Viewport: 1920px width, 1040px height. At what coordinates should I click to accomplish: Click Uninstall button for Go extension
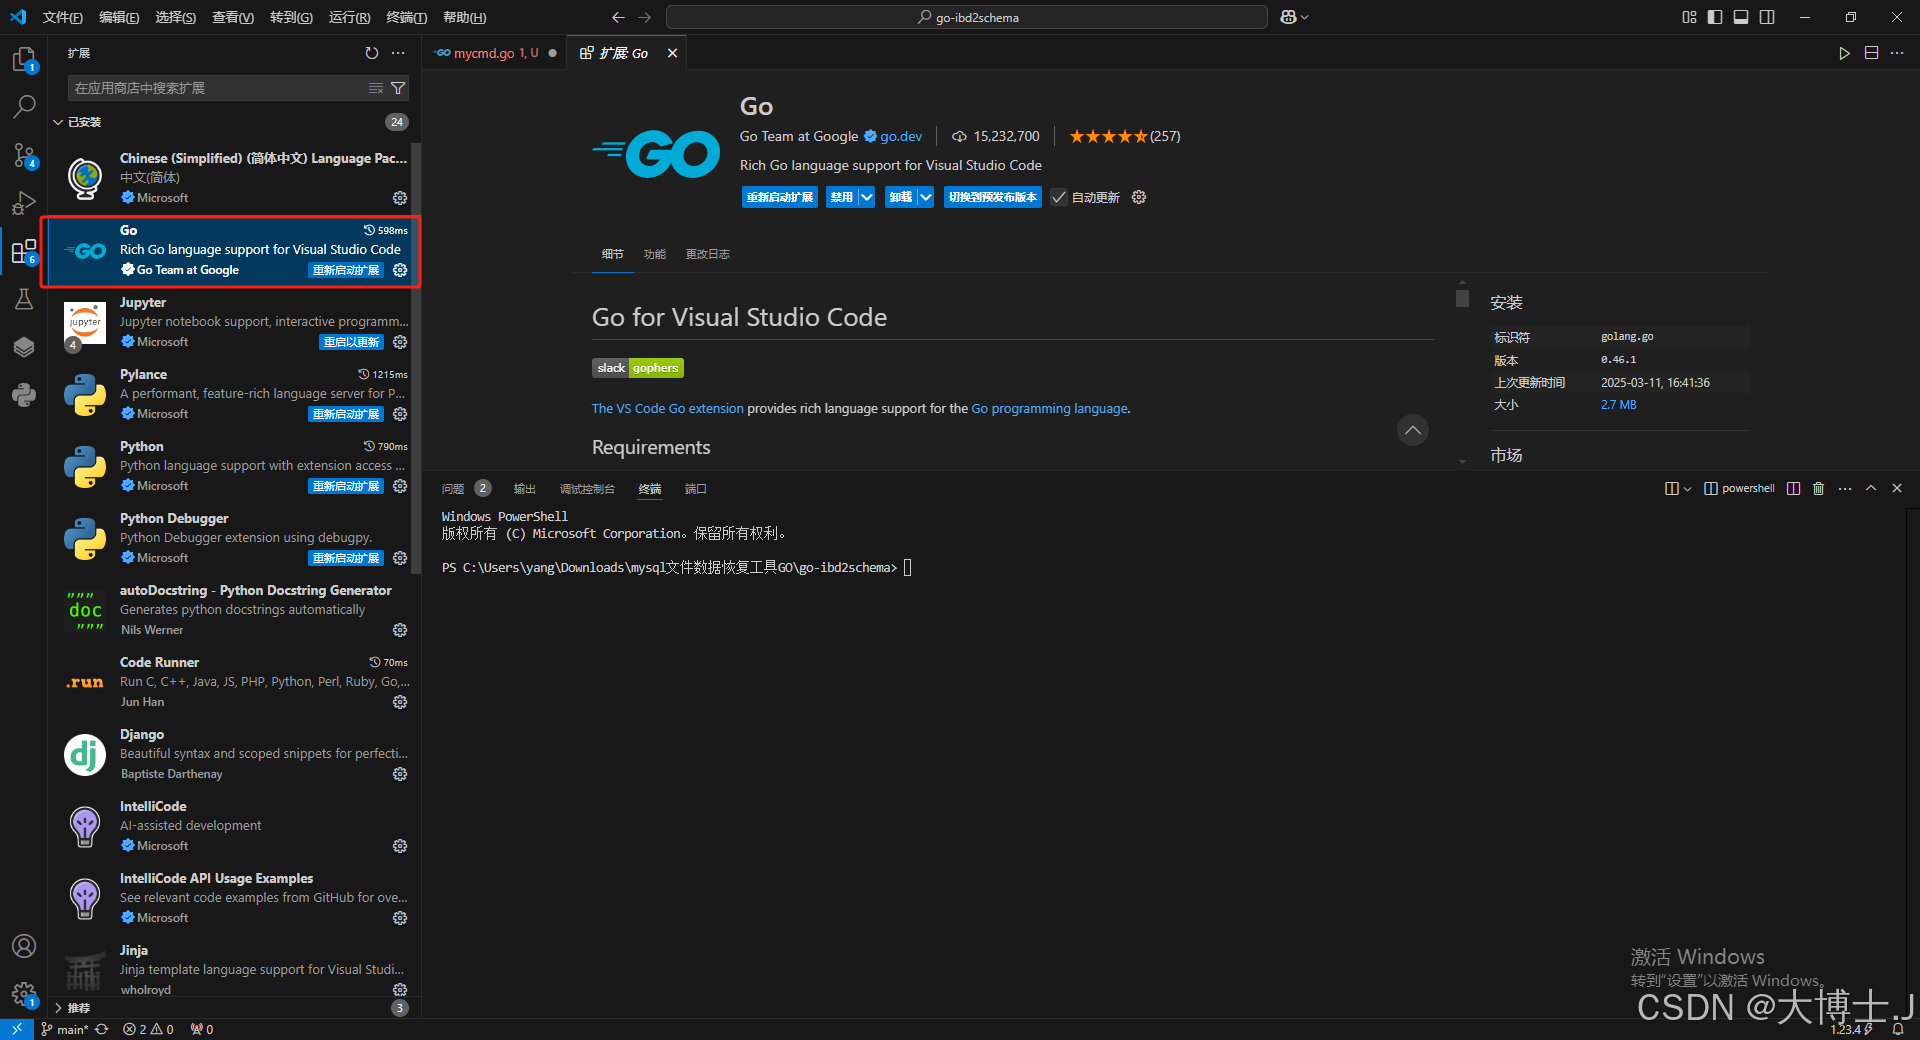901,197
